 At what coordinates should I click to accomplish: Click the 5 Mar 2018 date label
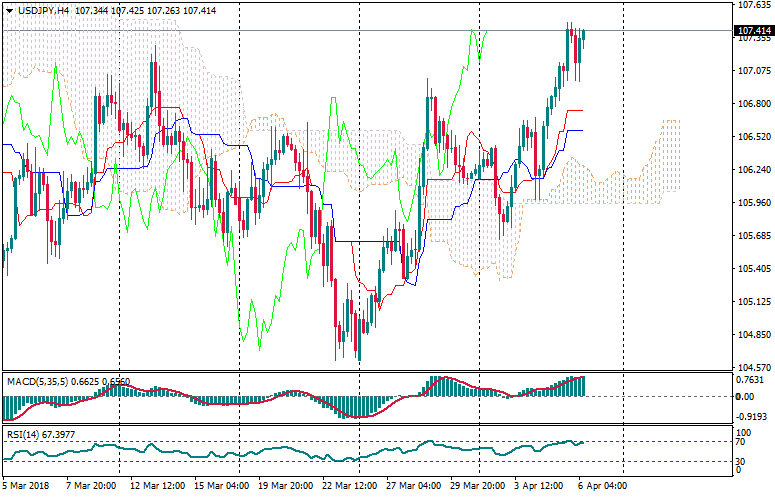[24, 486]
